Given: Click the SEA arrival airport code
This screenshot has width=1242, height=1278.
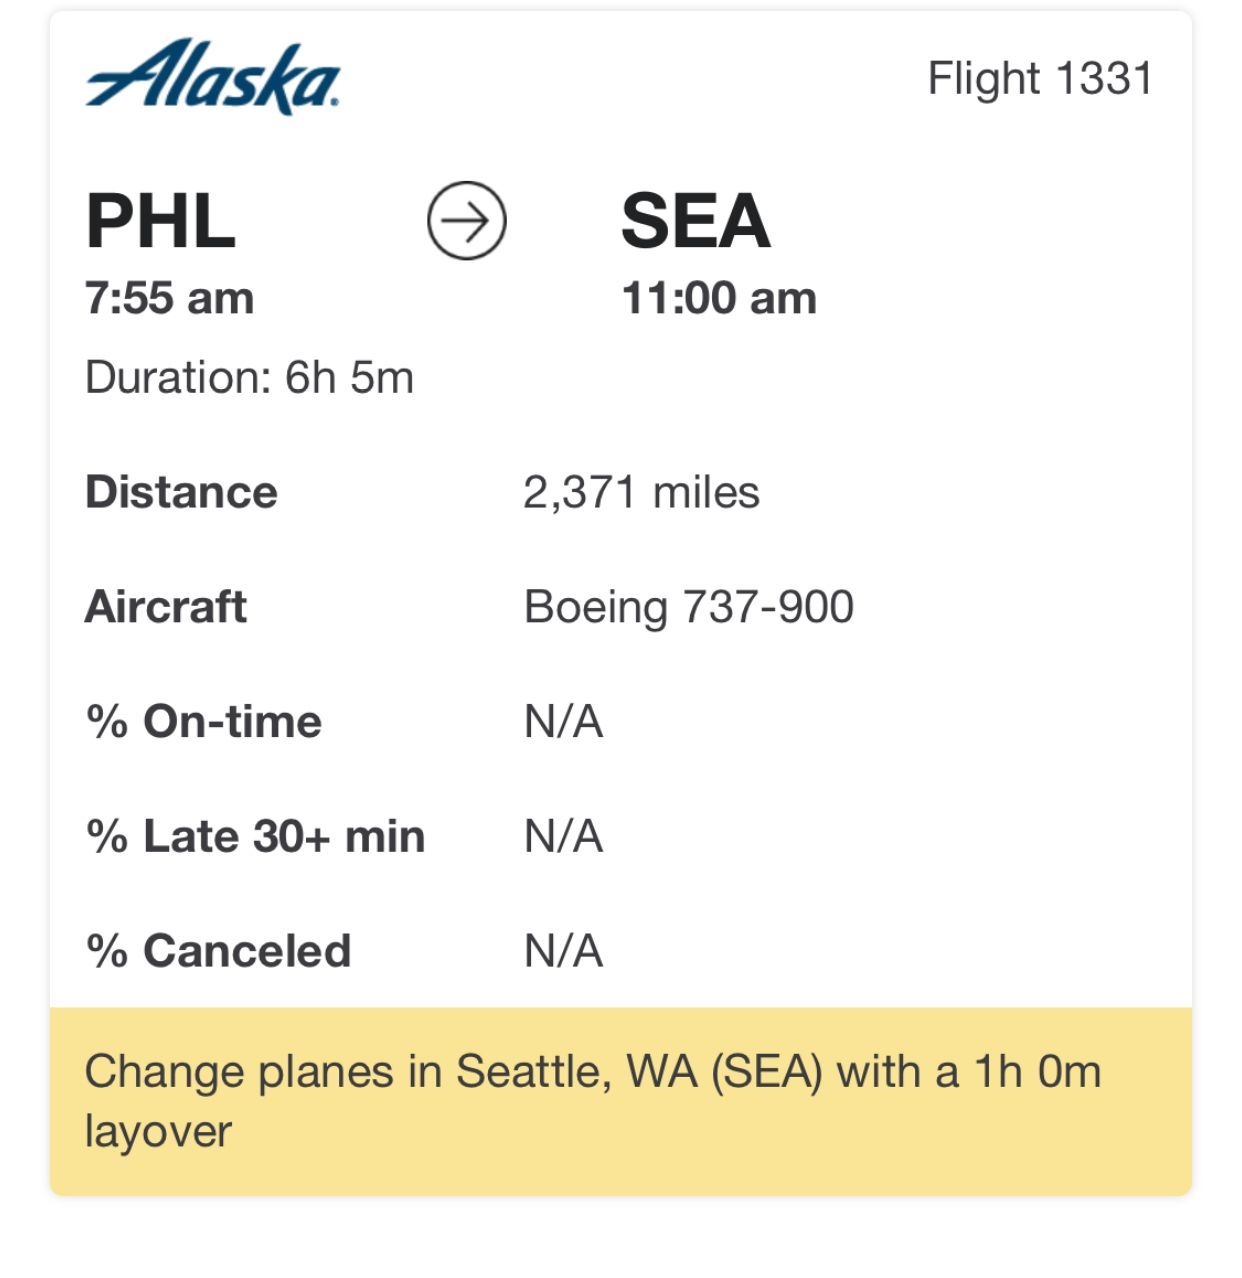Looking at the screenshot, I should [696, 221].
